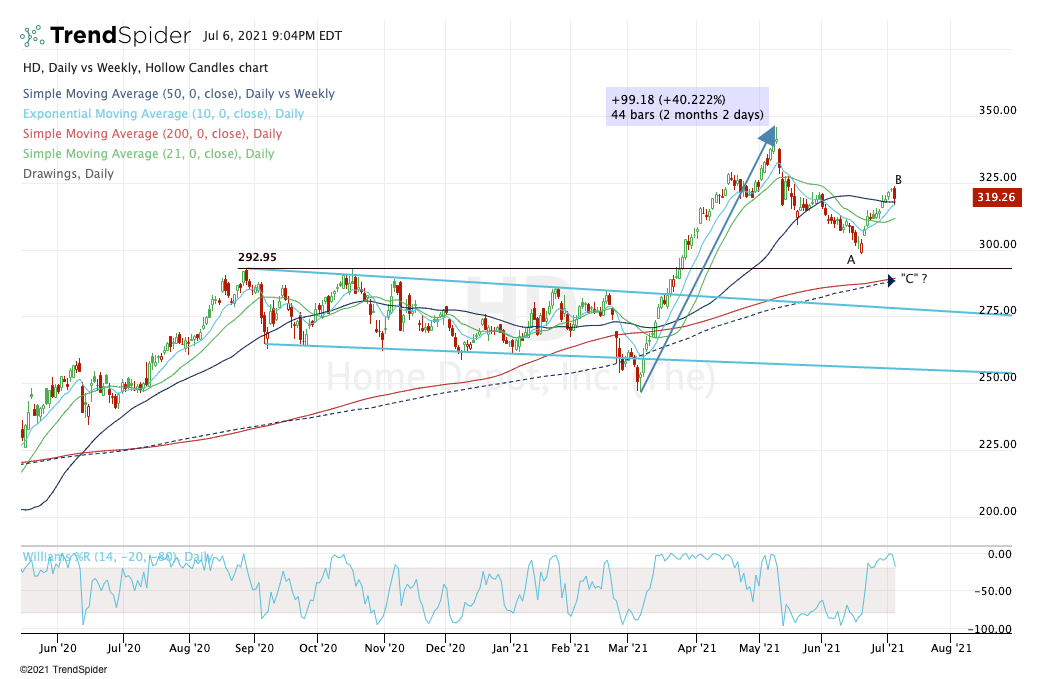Select the Simple Moving Average (21) legend item

click(147, 154)
